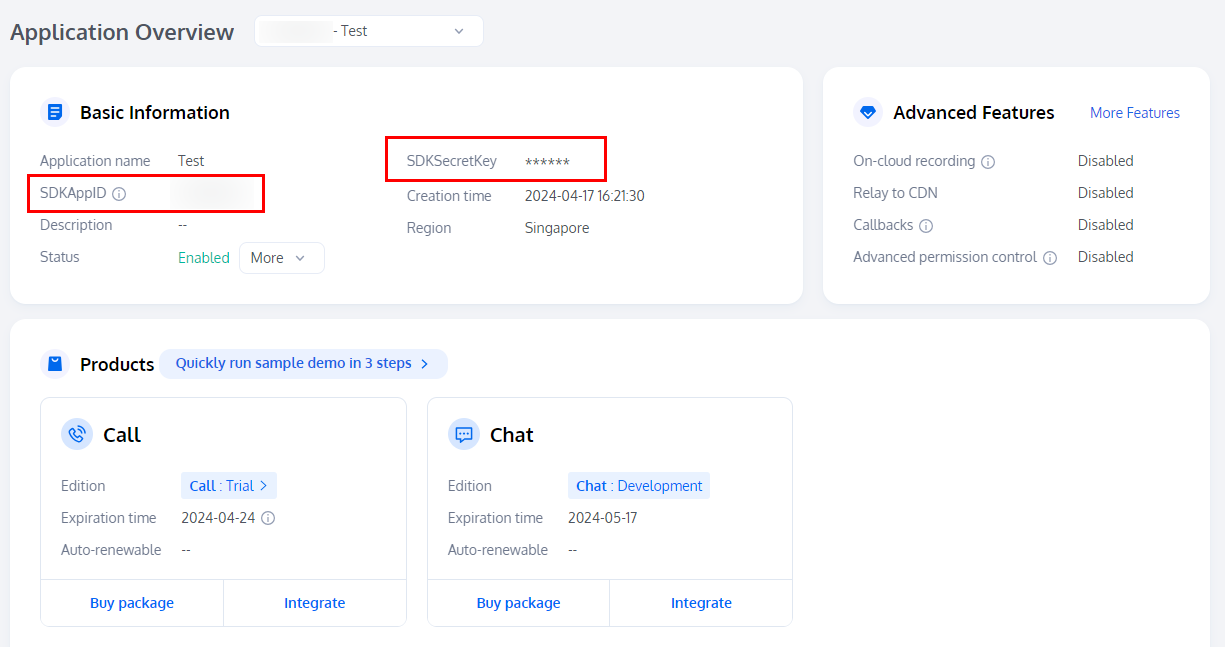Viewport: 1225px width, 647px height.
Task: Click the Products shopping bag icon
Action: [x=55, y=364]
